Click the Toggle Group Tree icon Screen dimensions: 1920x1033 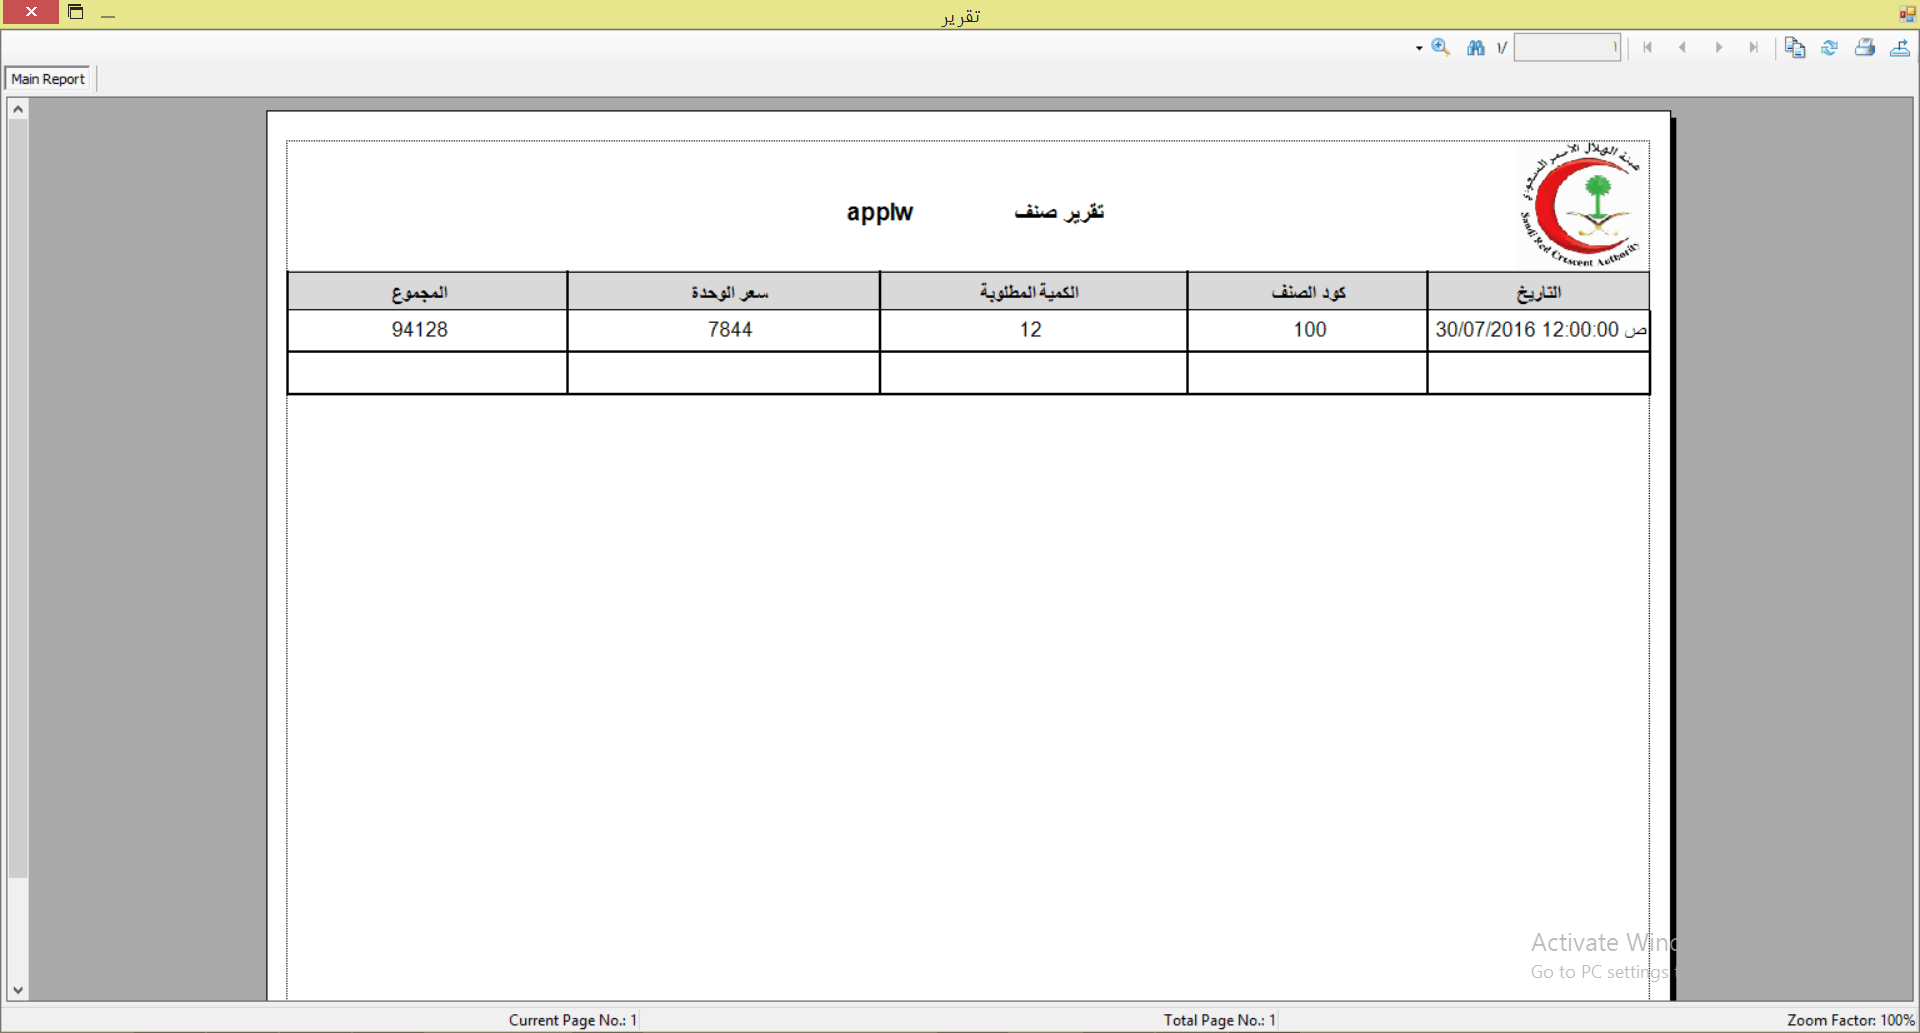pyautogui.click(x=1794, y=47)
